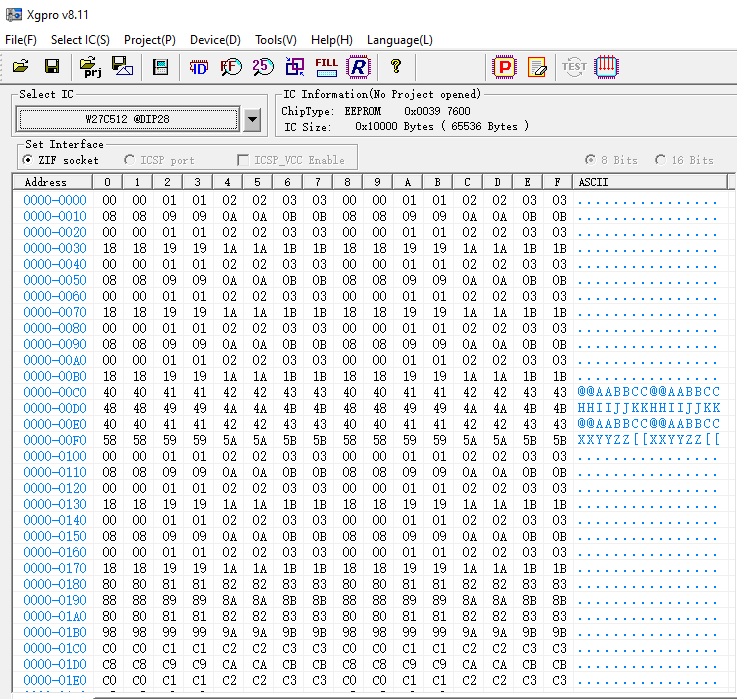737x699 pixels.
Task: Open project with the prj folder icon
Action: pyautogui.click(x=91, y=67)
